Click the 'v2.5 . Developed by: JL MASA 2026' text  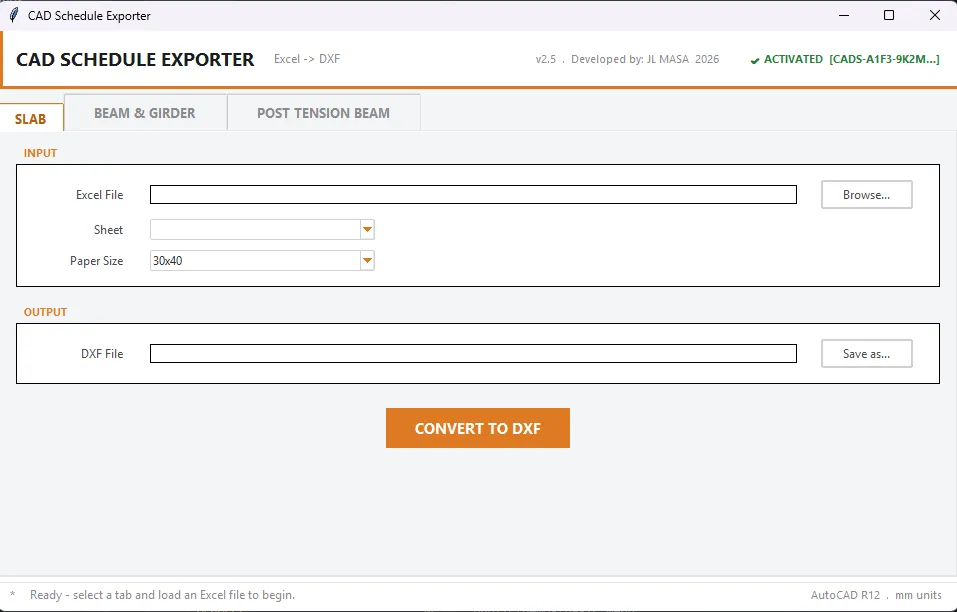[x=627, y=59]
